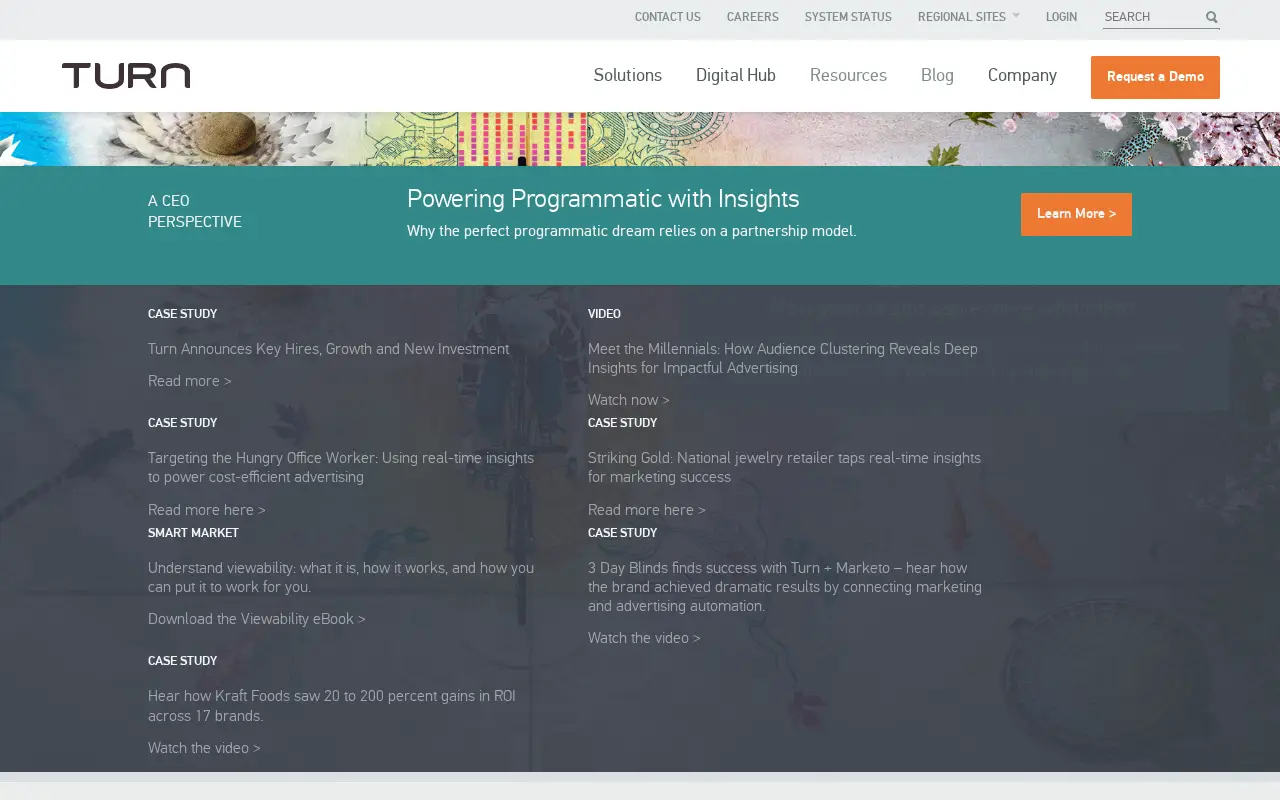Click the partnership model subtitle text

pos(631,231)
